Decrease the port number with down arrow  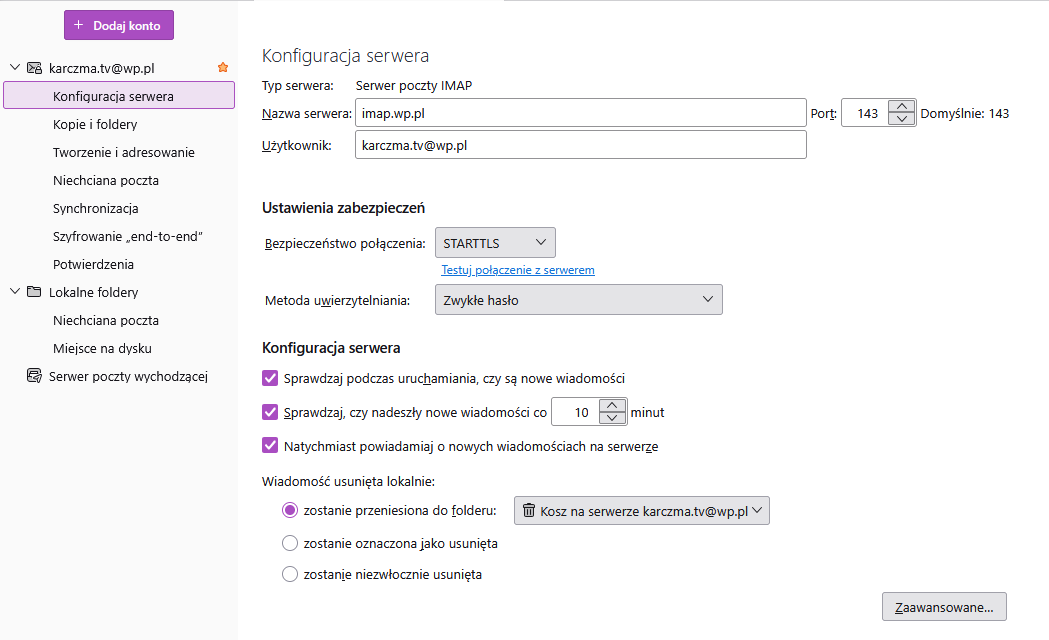click(902, 119)
